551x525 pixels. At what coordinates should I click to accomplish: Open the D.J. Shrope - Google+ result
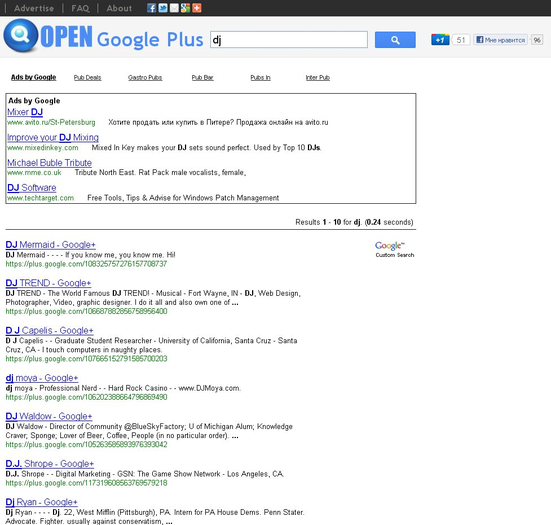[50, 464]
